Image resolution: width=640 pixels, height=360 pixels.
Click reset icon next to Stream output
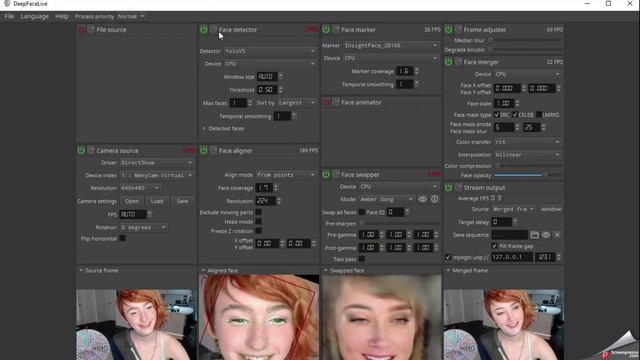458,187
